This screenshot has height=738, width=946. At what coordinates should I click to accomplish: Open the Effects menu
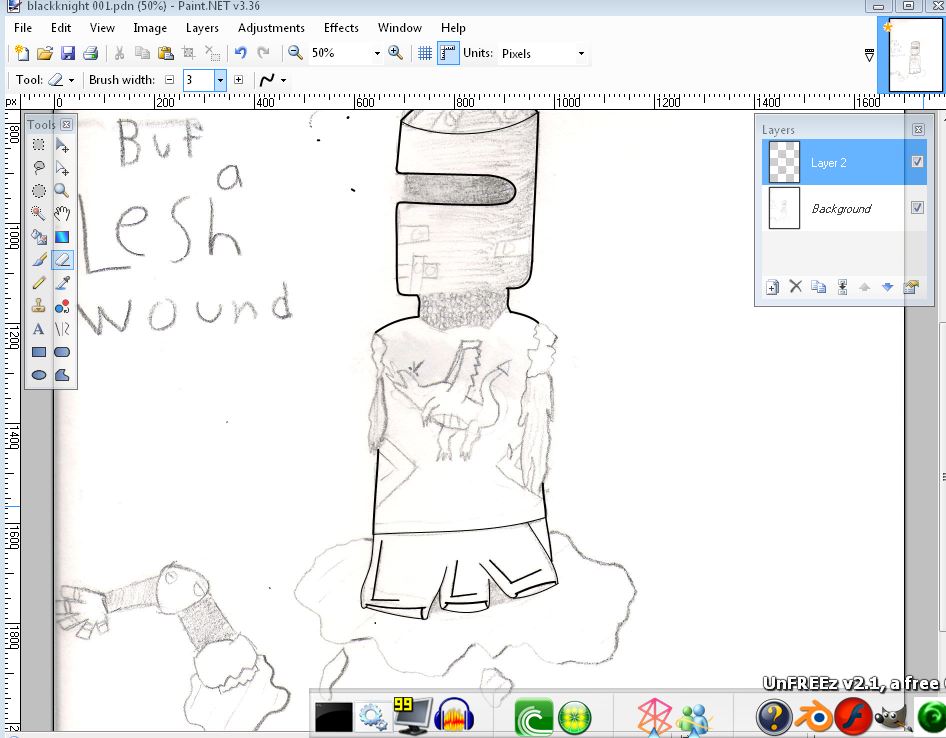click(x=341, y=28)
